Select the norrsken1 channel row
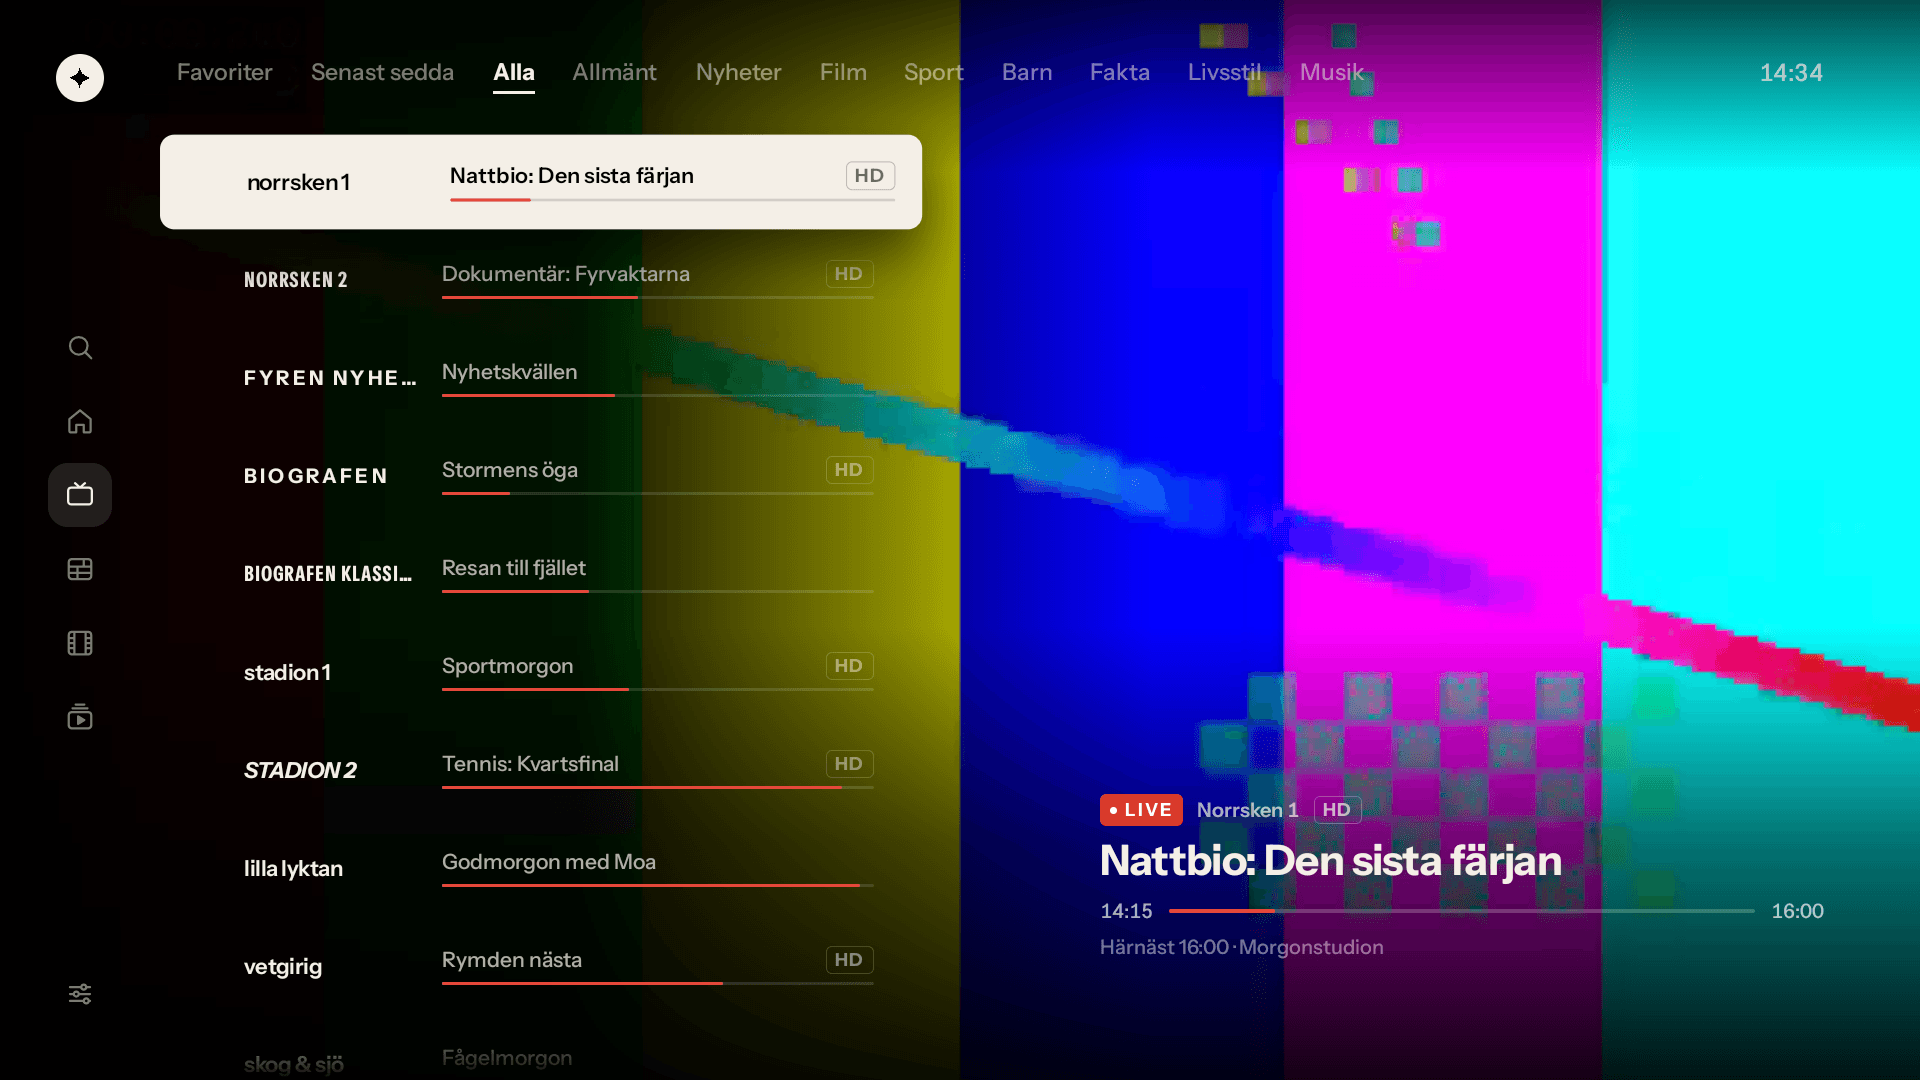Image resolution: width=1920 pixels, height=1080 pixels. pyautogui.click(x=541, y=182)
